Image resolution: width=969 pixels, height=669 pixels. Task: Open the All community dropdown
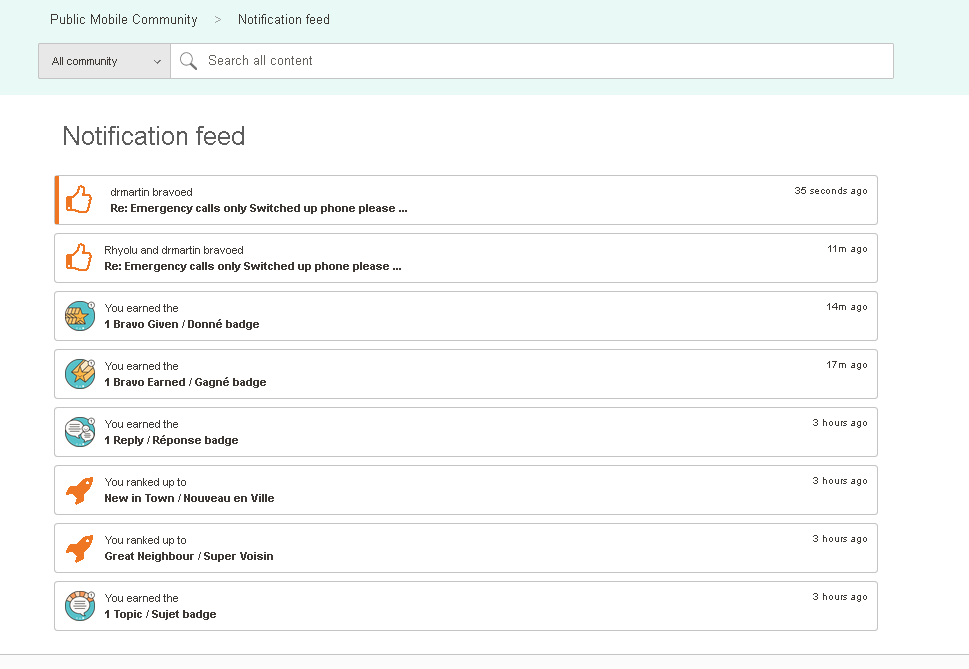tap(105, 61)
